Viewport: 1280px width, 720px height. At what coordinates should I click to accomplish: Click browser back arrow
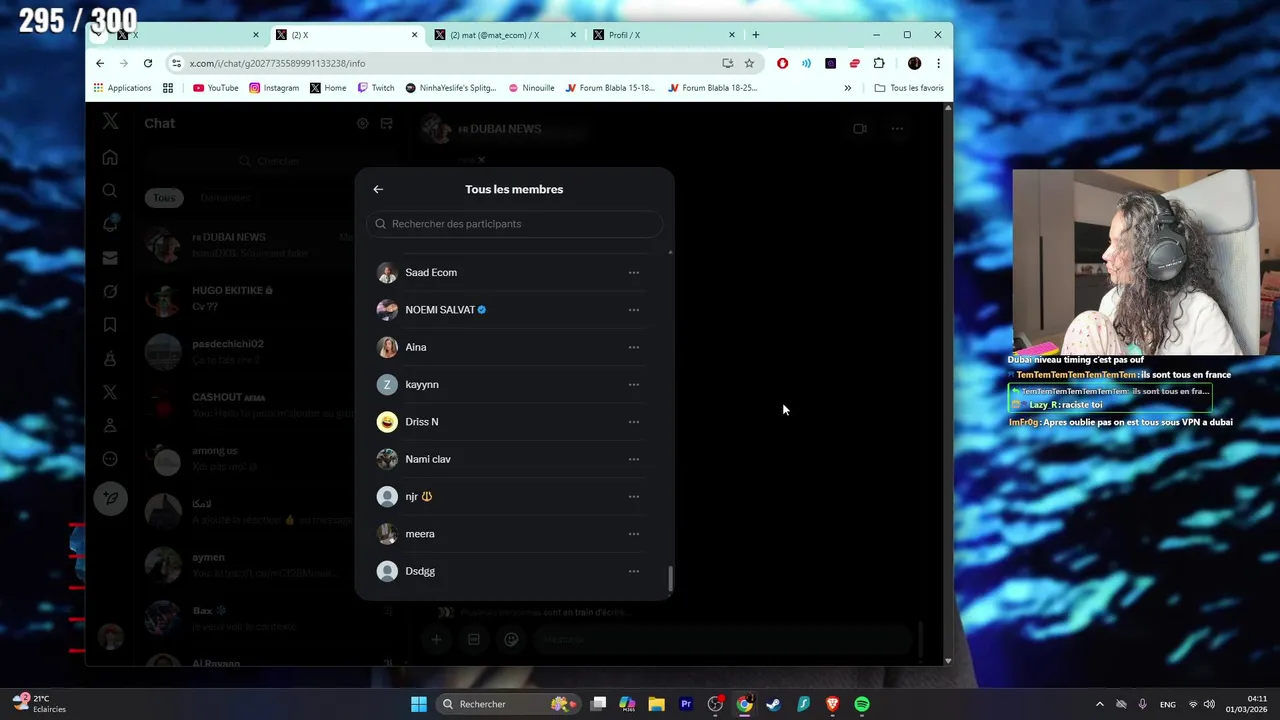coord(100,63)
